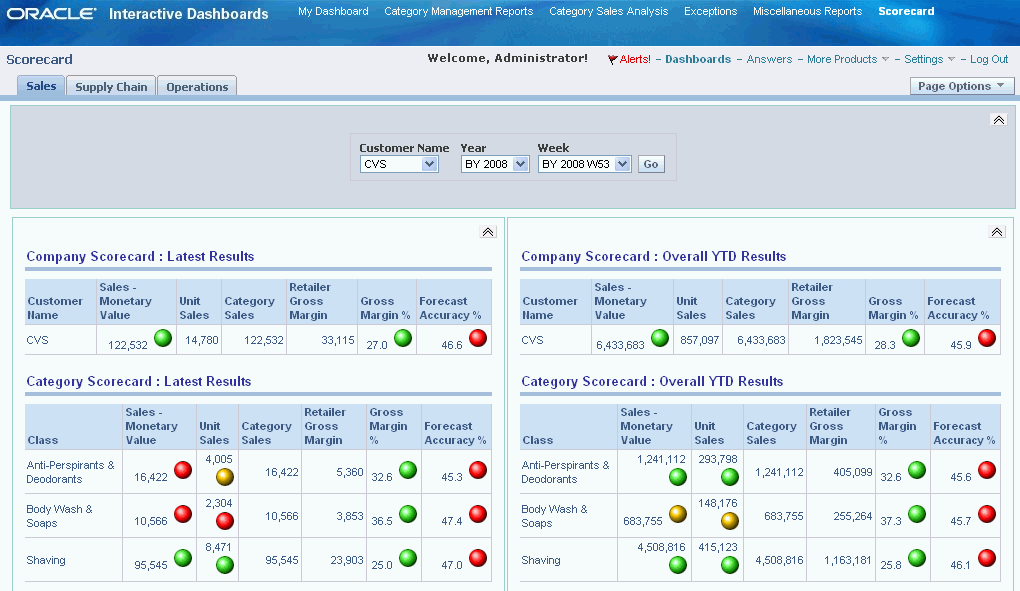Click red Forecast Accuracy indicator beside 45.3
This screenshot has width=1020, height=591.
pos(478,470)
